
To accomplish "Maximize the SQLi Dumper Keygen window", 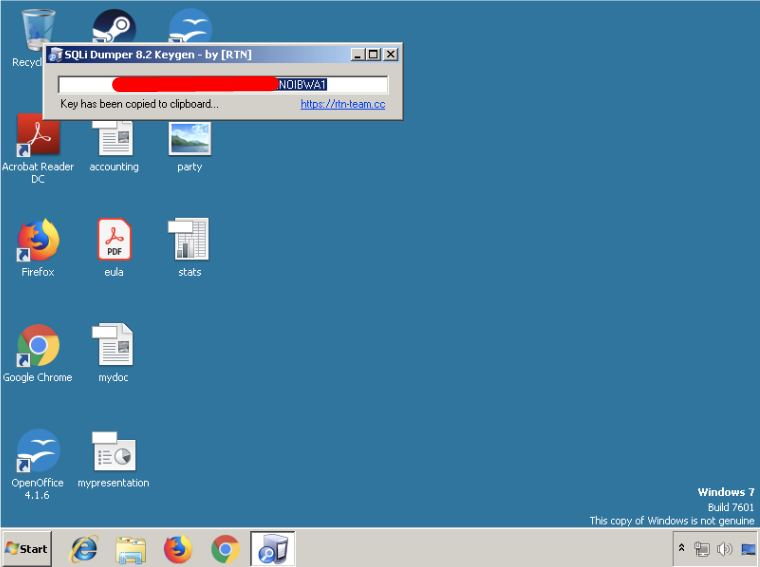I will pyautogui.click(x=373, y=54).
